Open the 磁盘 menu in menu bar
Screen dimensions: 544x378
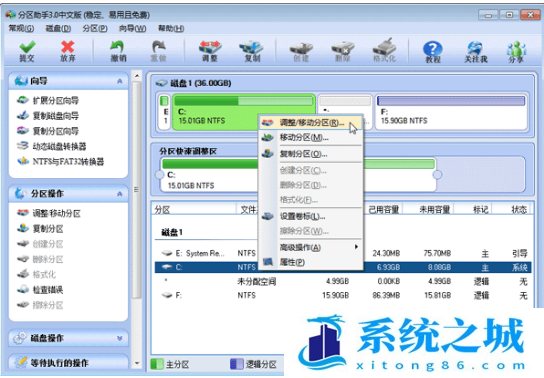pos(58,28)
